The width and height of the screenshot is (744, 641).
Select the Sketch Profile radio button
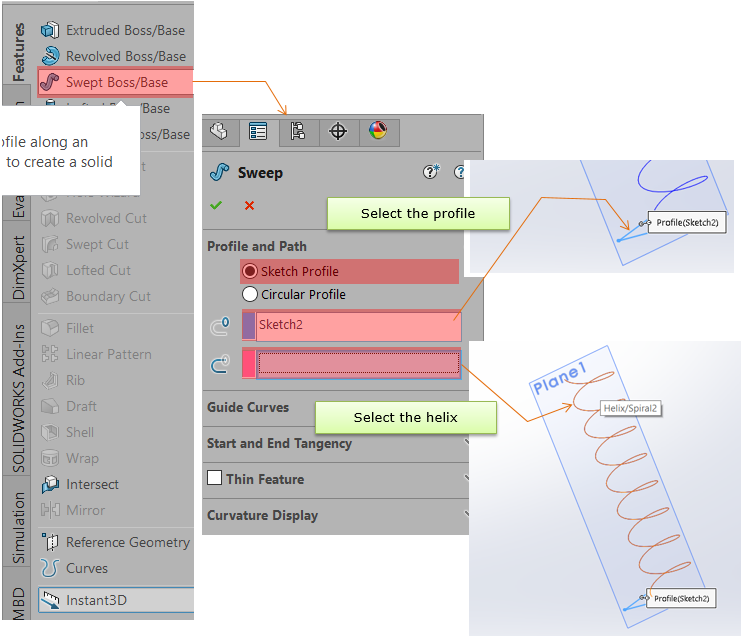[250, 271]
